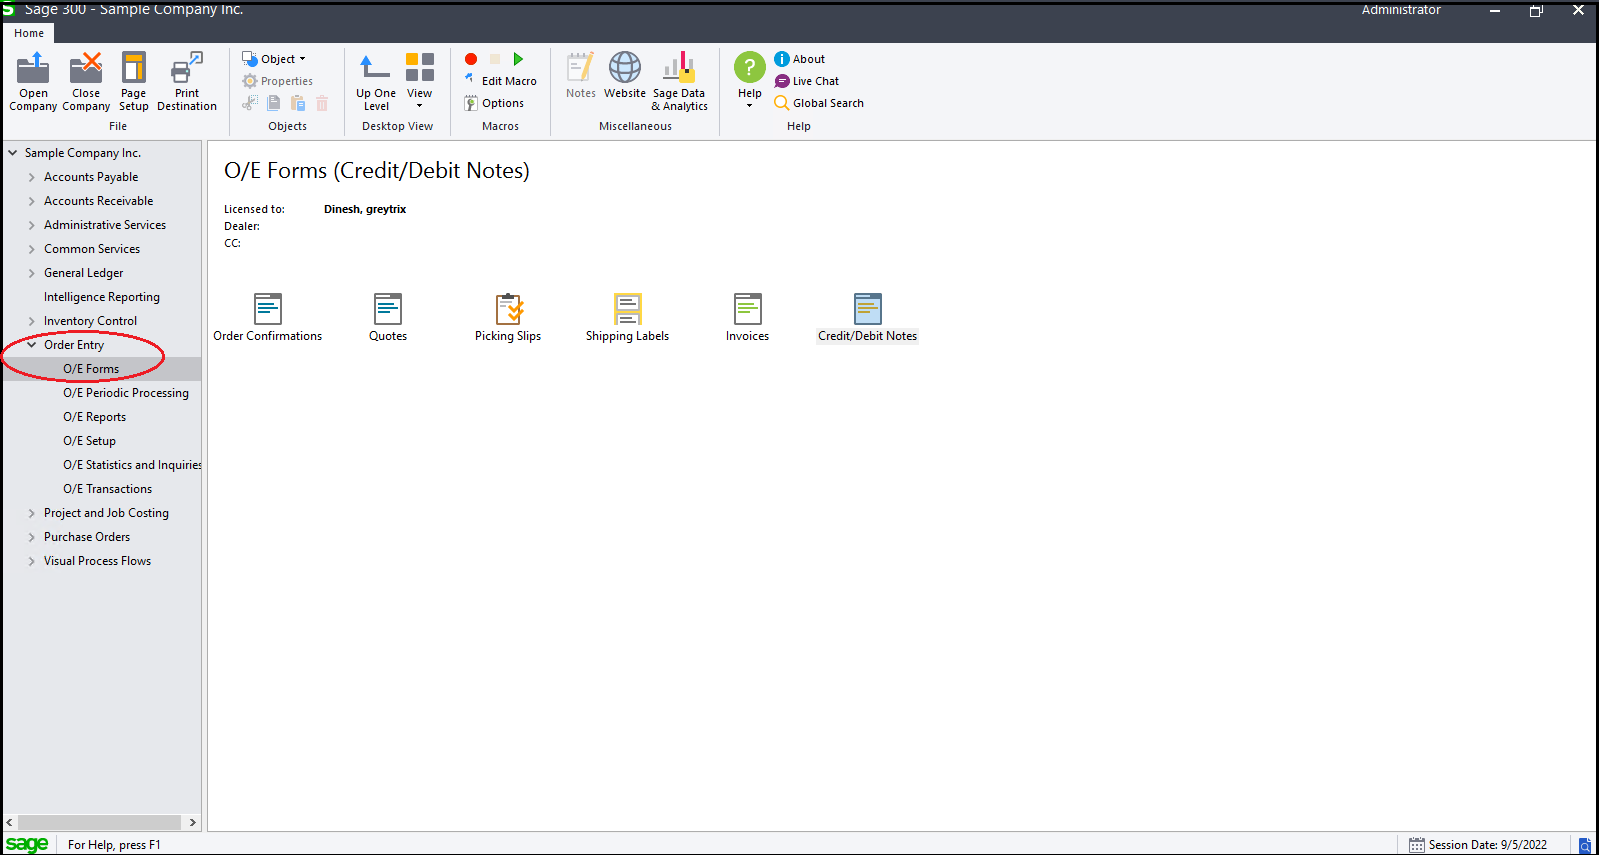Click the Session Date calendar icon
Viewport: 1599px width, 855px height.
tap(1417, 845)
